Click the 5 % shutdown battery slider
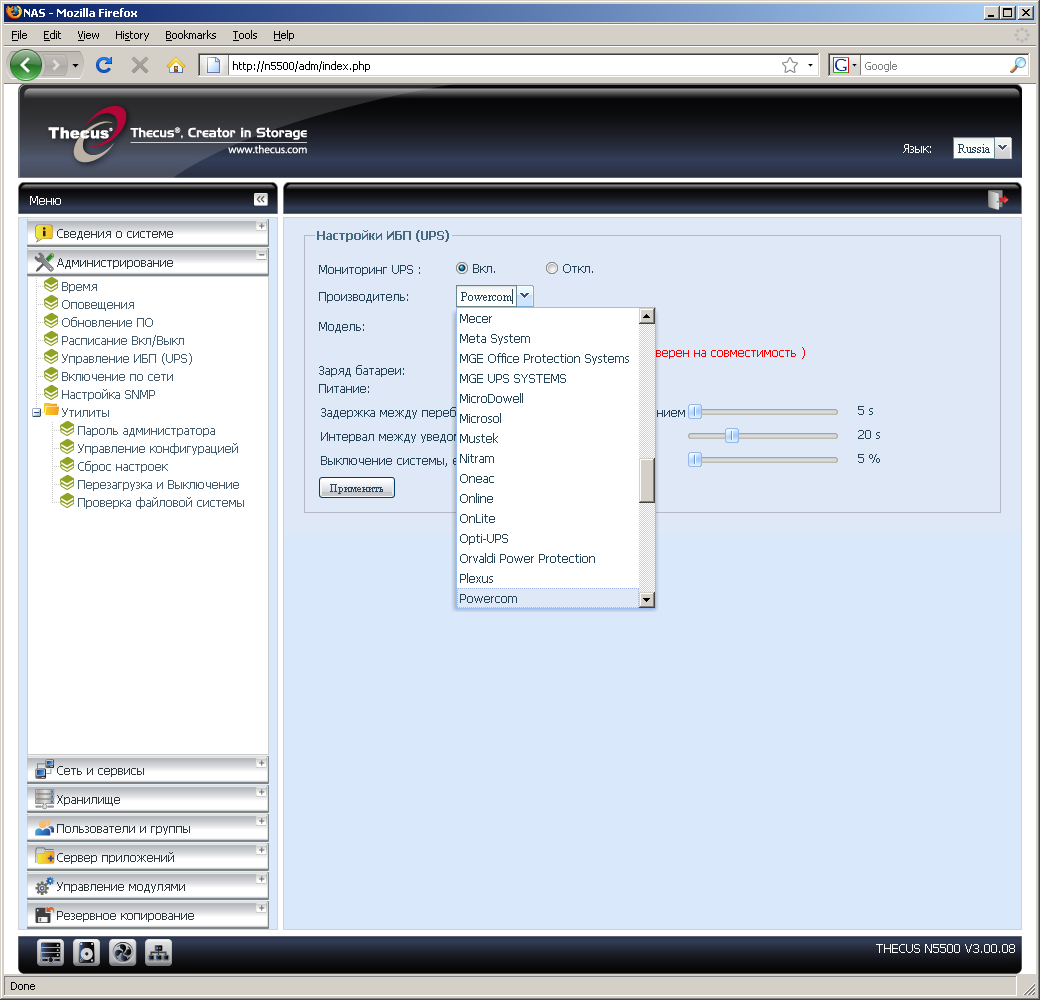 tap(694, 460)
